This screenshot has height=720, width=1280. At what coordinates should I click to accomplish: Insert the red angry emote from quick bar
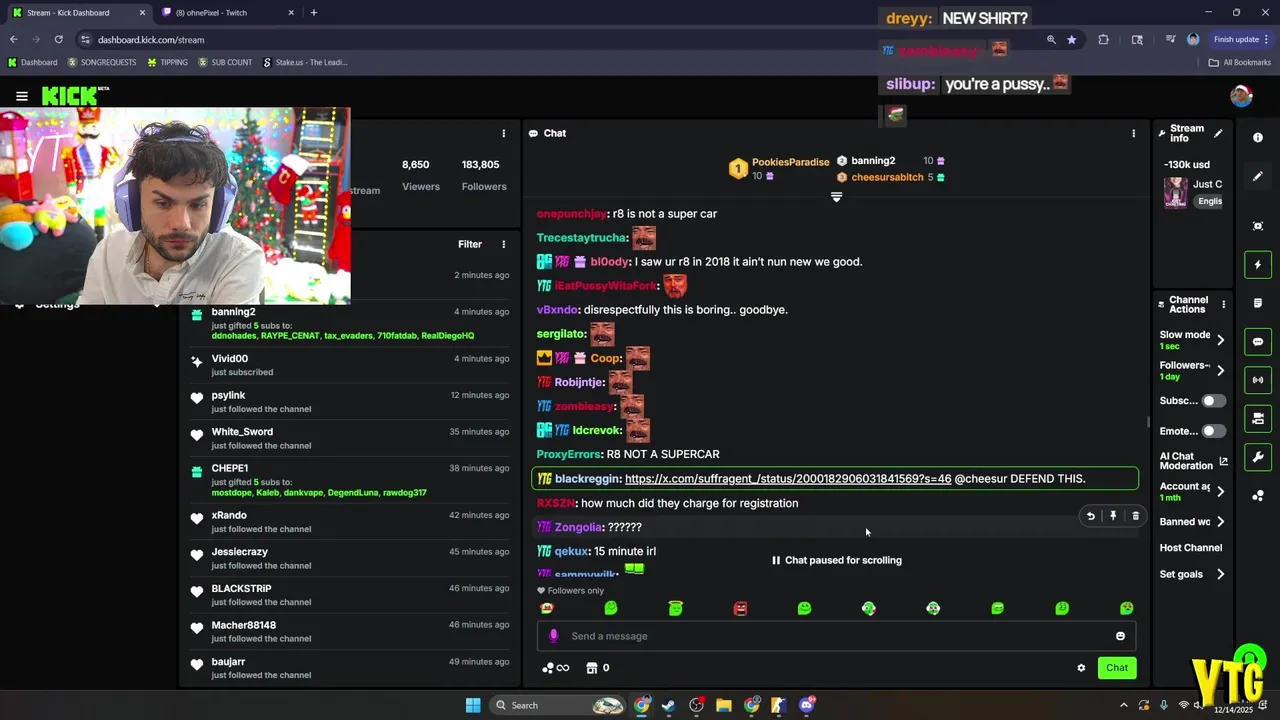pyautogui.click(x=740, y=608)
